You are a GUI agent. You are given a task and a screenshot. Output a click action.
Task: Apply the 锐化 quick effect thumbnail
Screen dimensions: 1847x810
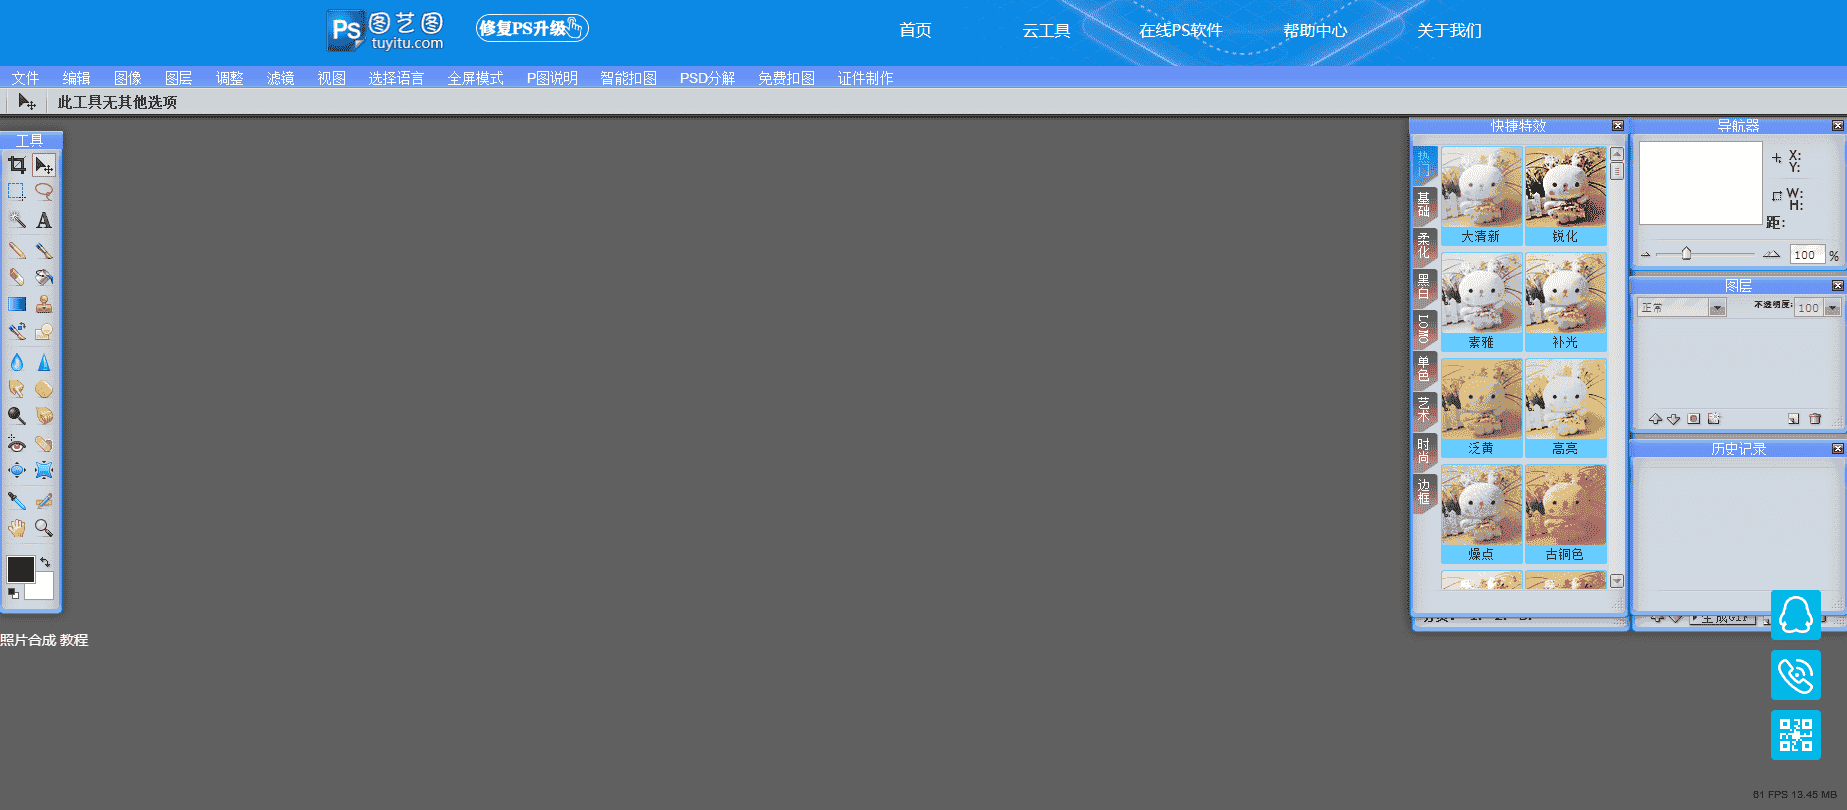(x=1565, y=196)
